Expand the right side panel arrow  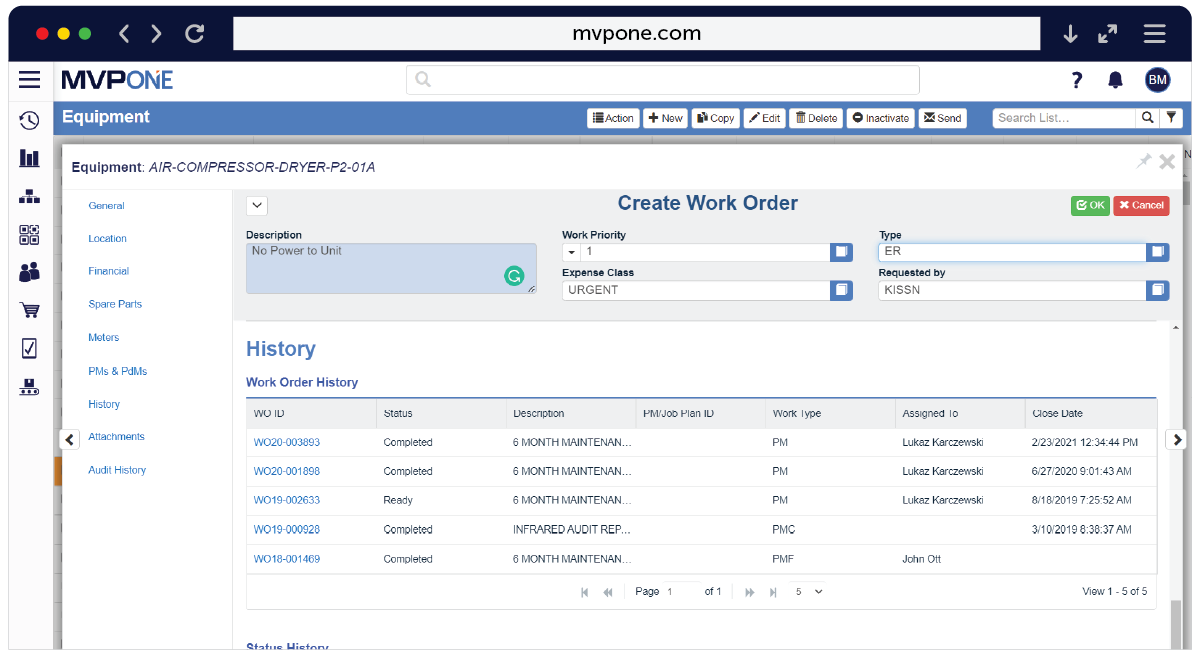point(1176,439)
